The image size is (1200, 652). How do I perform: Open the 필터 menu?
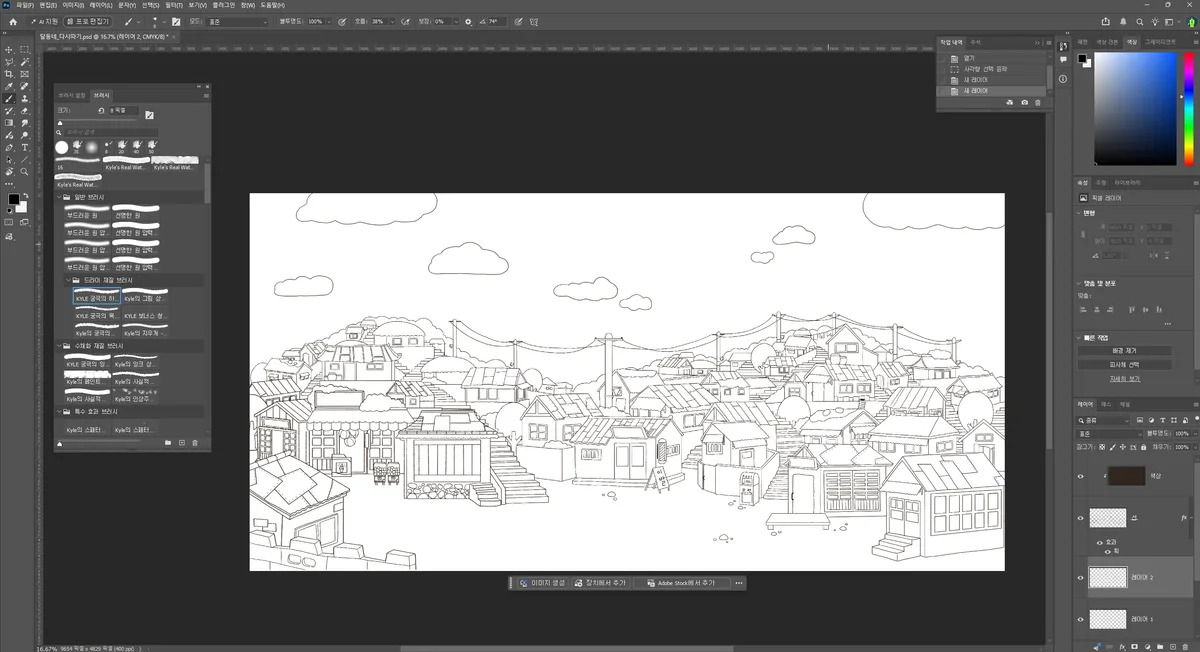pos(174,5)
